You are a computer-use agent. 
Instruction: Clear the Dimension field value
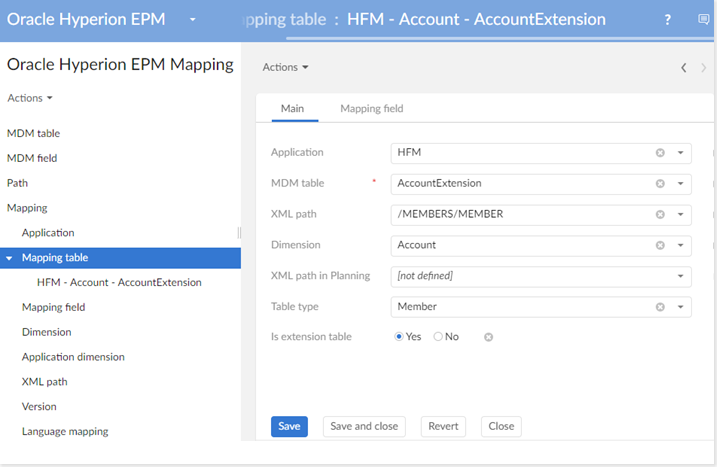click(660, 245)
